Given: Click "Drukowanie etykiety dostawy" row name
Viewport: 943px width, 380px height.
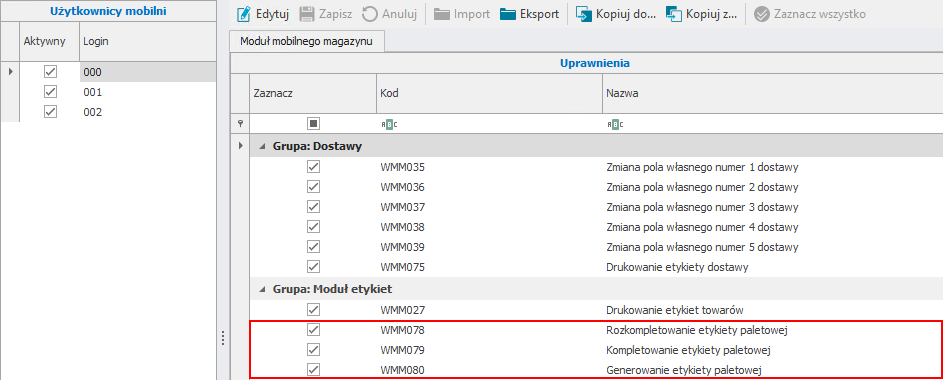Looking at the screenshot, I should 677,266.
